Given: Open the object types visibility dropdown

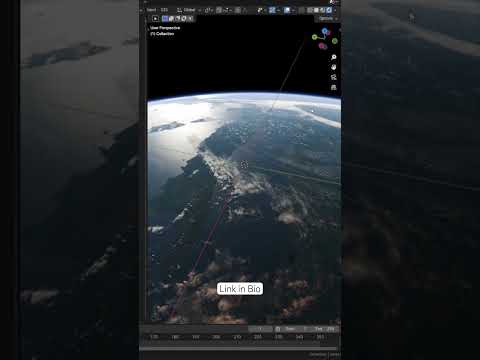Looking at the screenshot, I should pyautogui.click(x=262, y=10).
